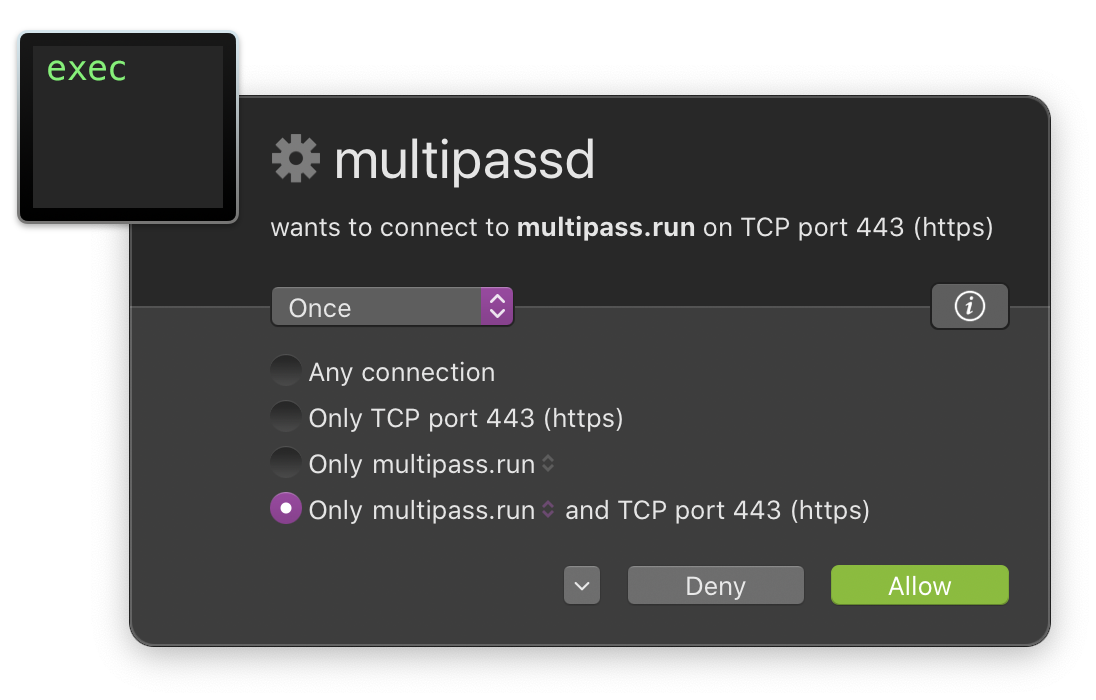Open the Once duration dropdown

click(392, 307)
